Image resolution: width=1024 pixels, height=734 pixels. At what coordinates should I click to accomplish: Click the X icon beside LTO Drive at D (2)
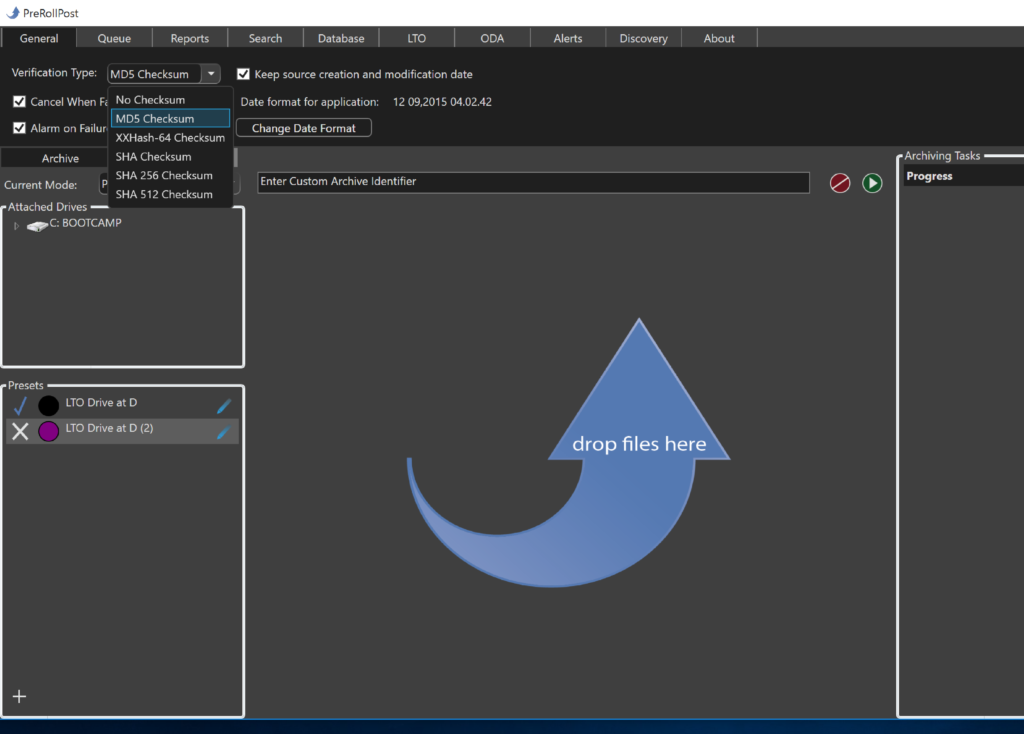coord(19,431)
